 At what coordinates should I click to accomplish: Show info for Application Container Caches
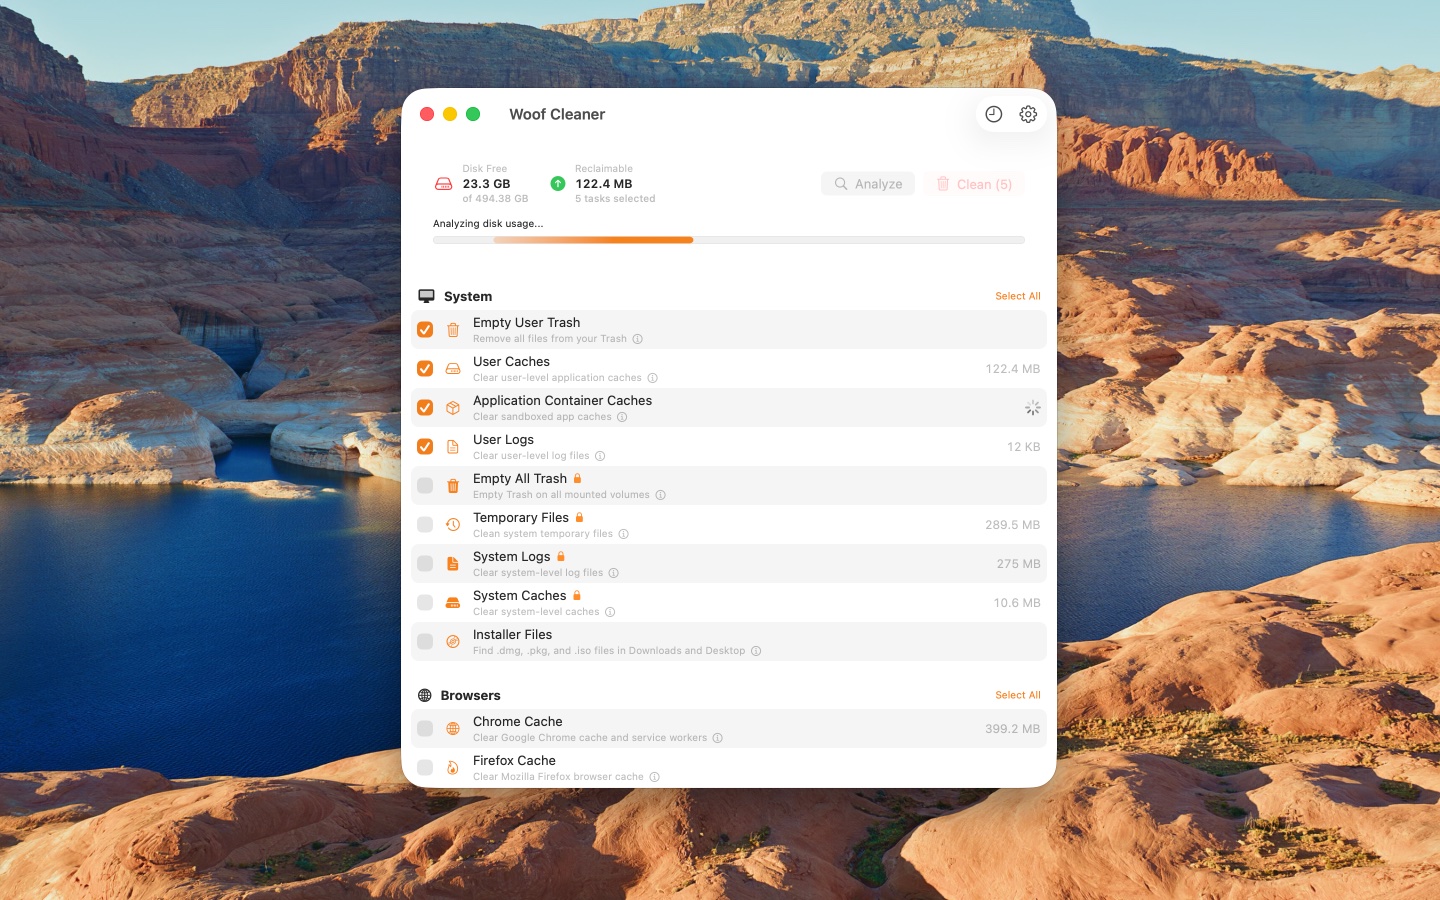point(622,417)
